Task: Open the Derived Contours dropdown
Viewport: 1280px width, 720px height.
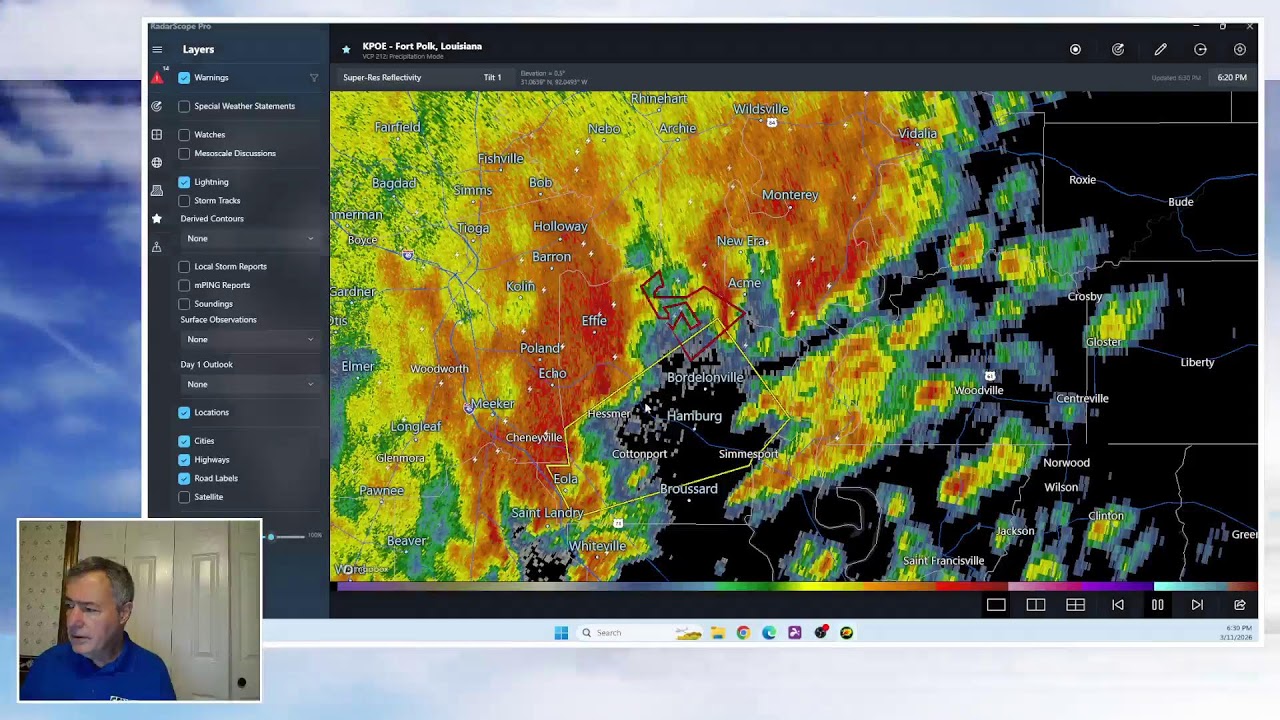Action: [250, 238]
